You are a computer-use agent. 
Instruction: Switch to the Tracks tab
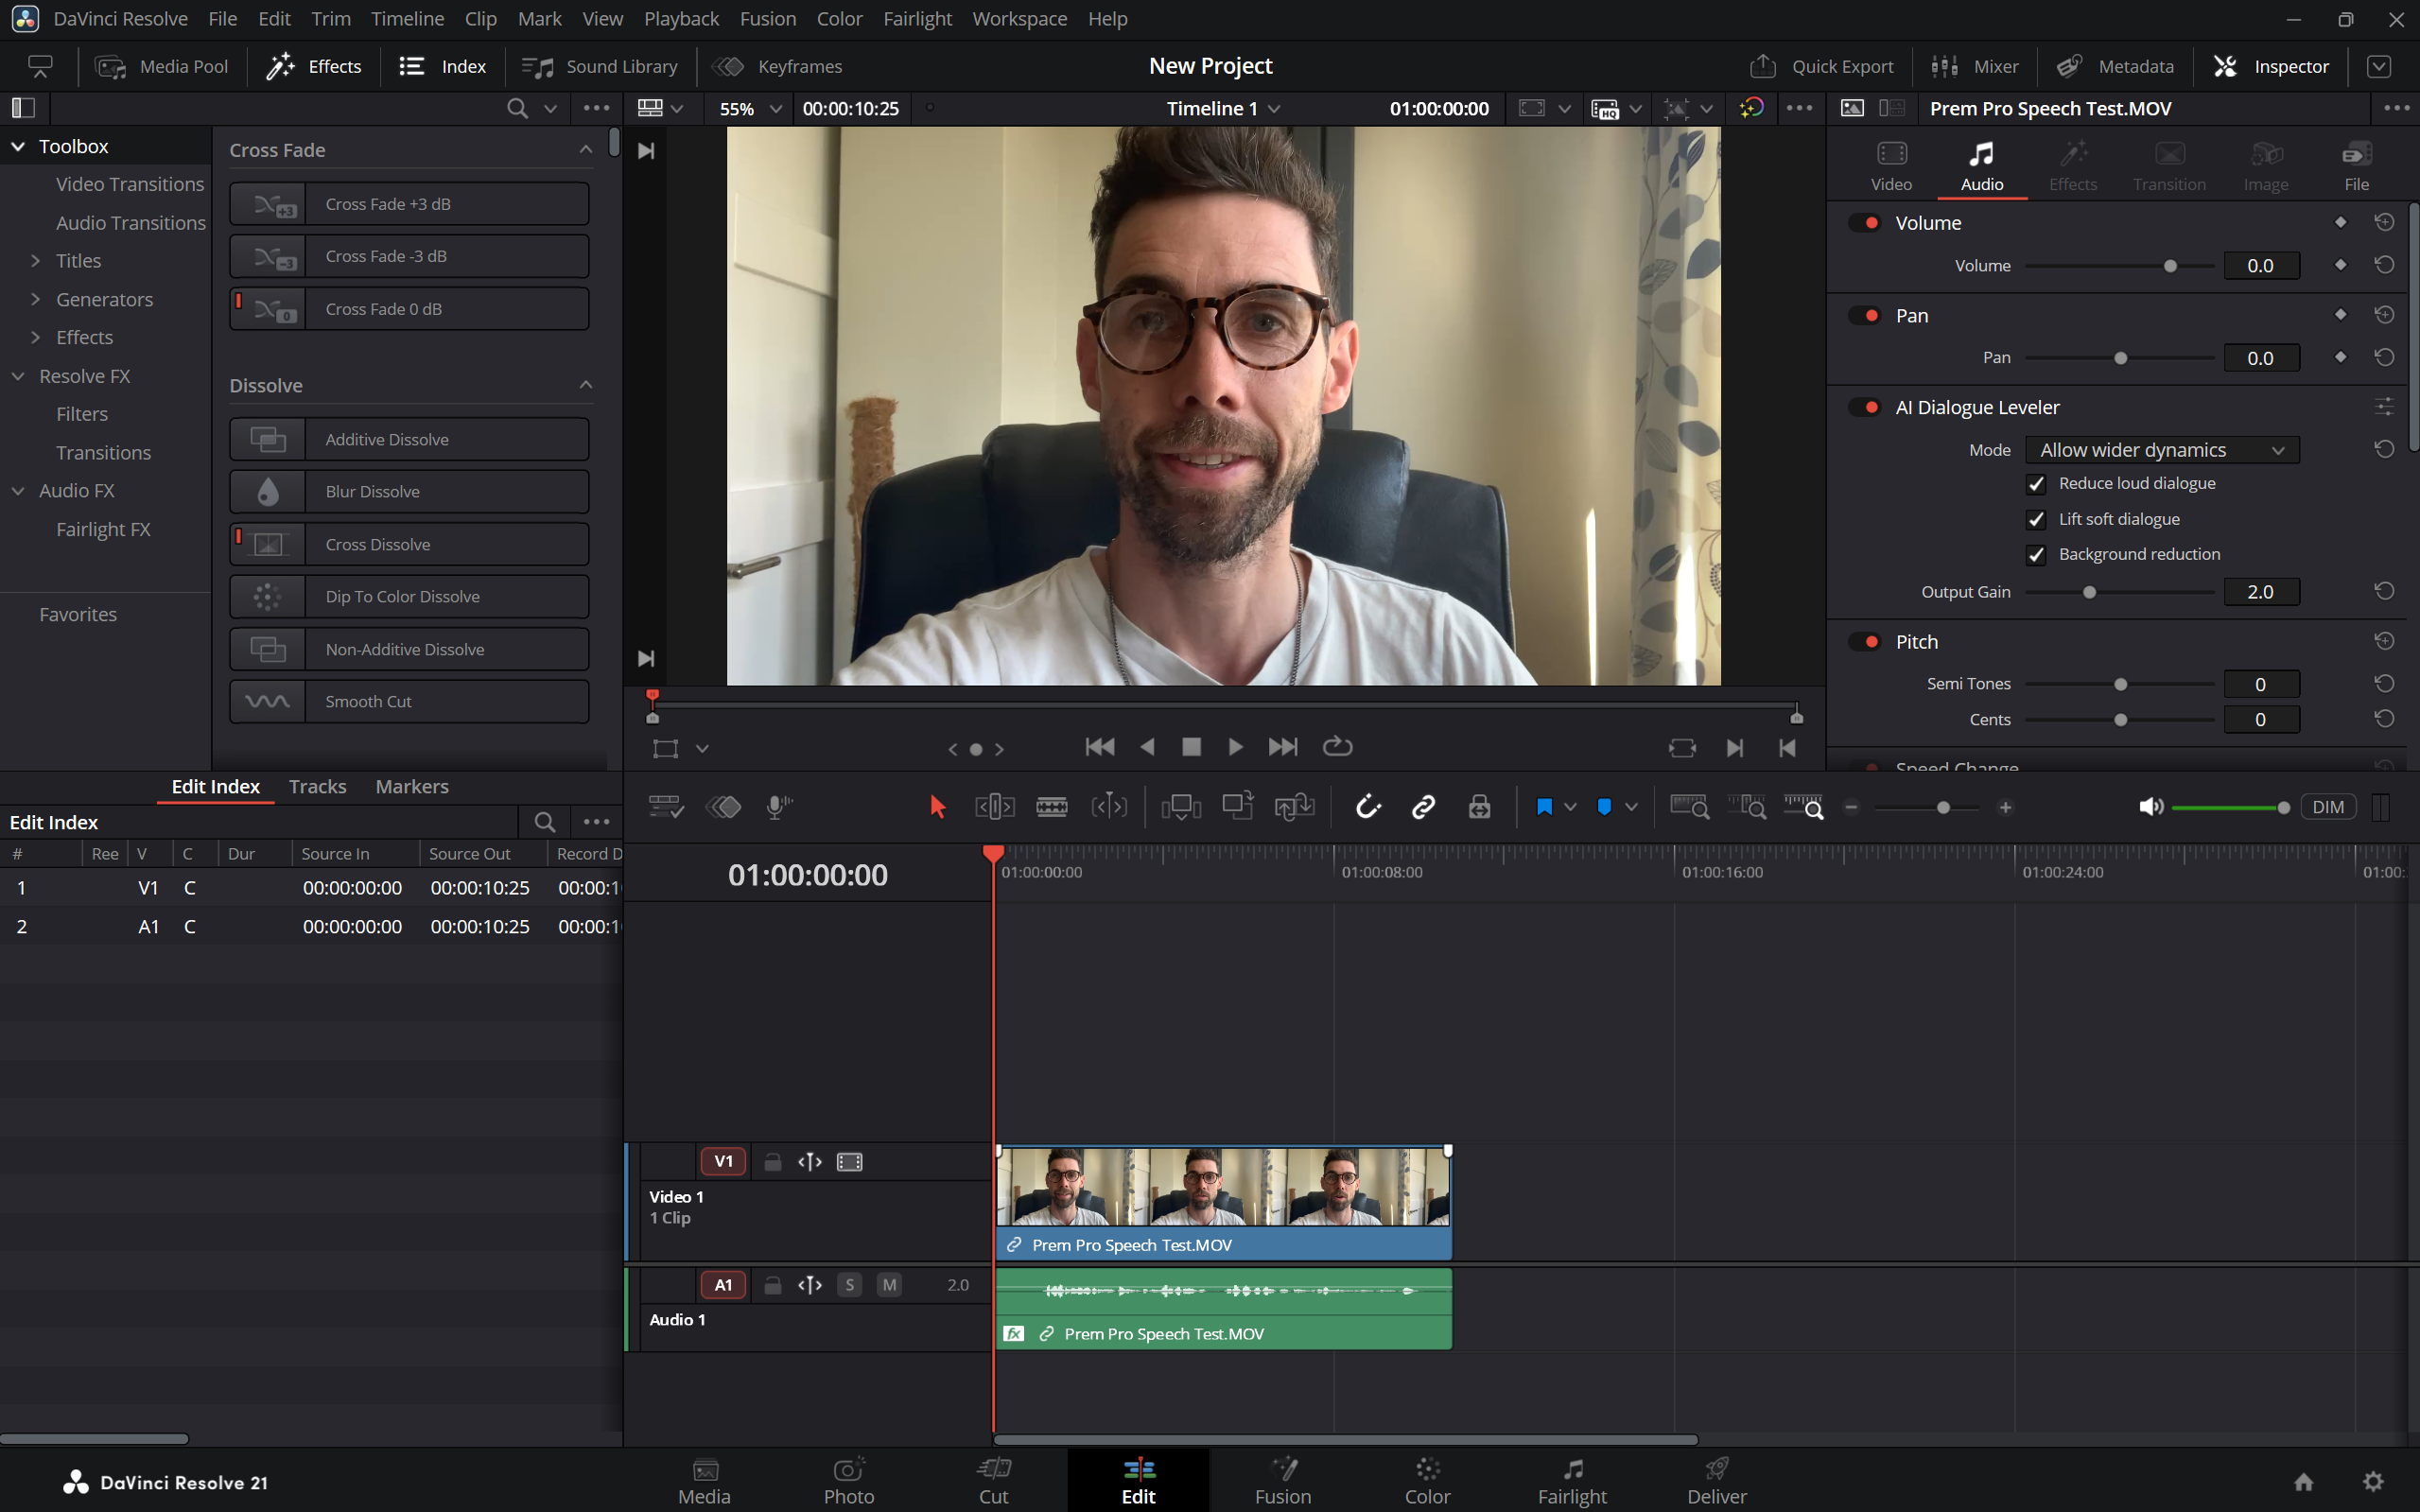pos(317,786)
